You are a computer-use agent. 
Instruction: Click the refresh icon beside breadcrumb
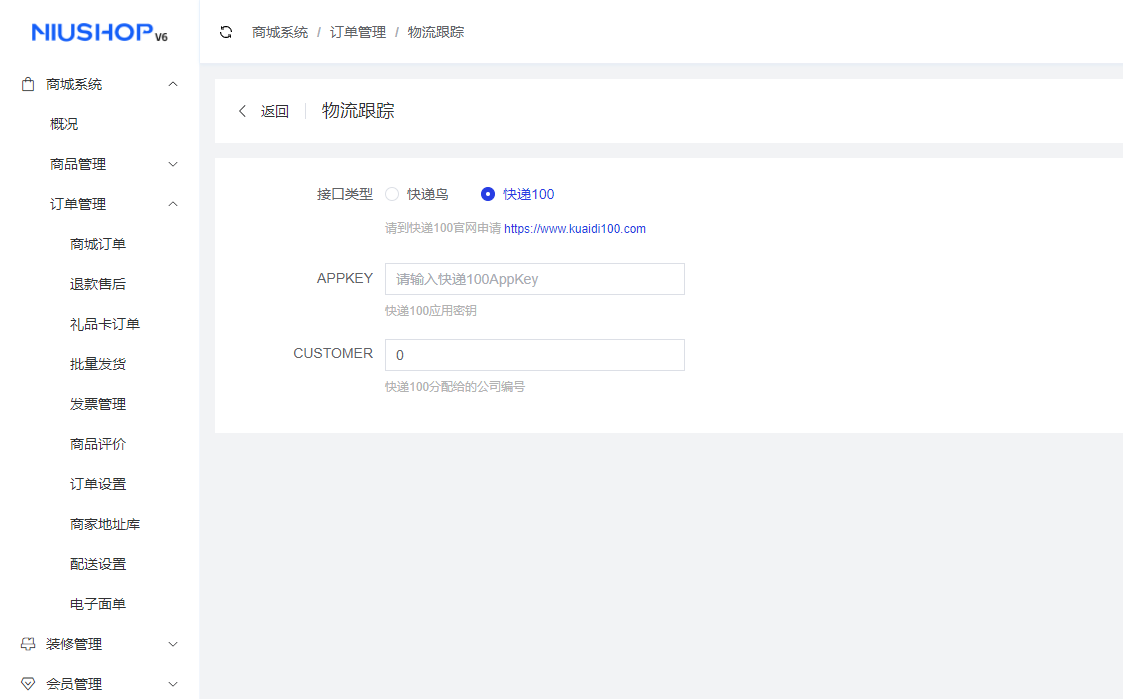click(226, 31)
